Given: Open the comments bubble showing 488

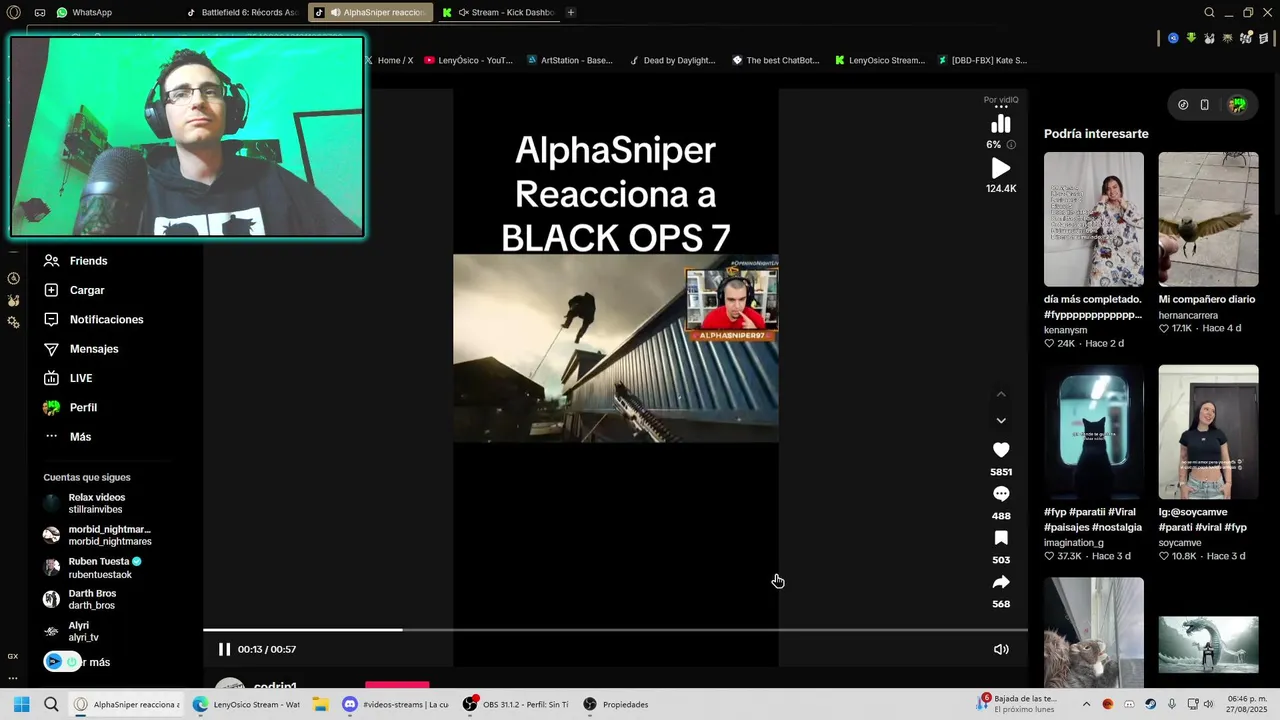Looking at the screenshot, I should (1001, 494).
